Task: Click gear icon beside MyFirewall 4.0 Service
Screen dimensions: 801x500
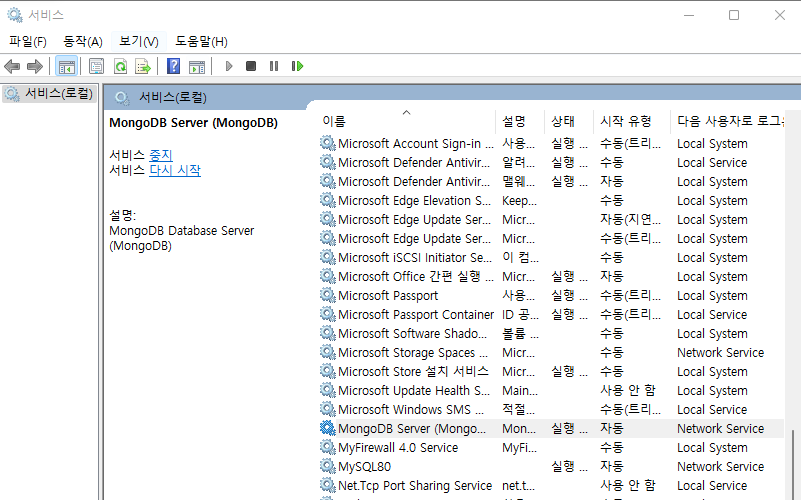Action: 327,447
